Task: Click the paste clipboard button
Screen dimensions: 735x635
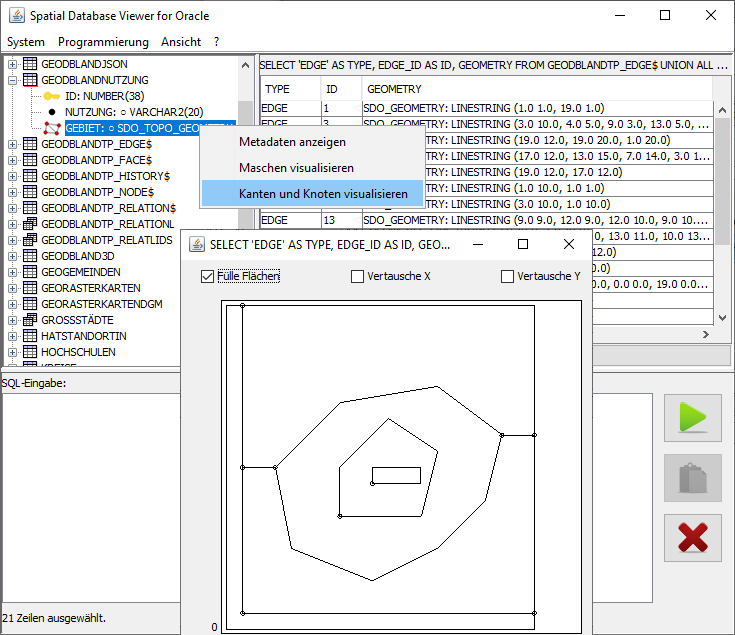Action: 692,478
